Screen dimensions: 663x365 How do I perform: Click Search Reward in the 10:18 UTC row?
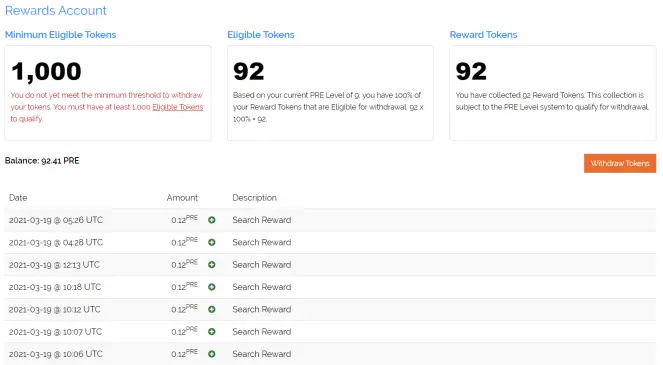tap(262, 287)
